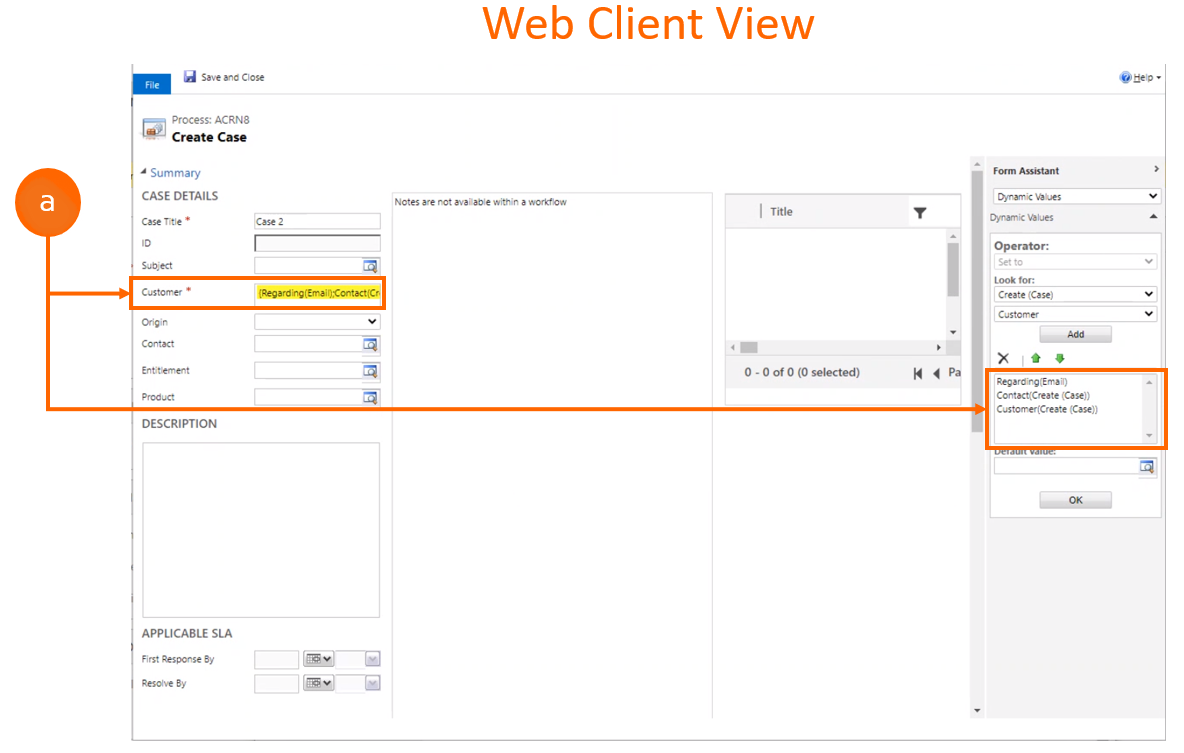Click the Customer field with dynamic value
1184x753 pixels.
tap(317, 293)
